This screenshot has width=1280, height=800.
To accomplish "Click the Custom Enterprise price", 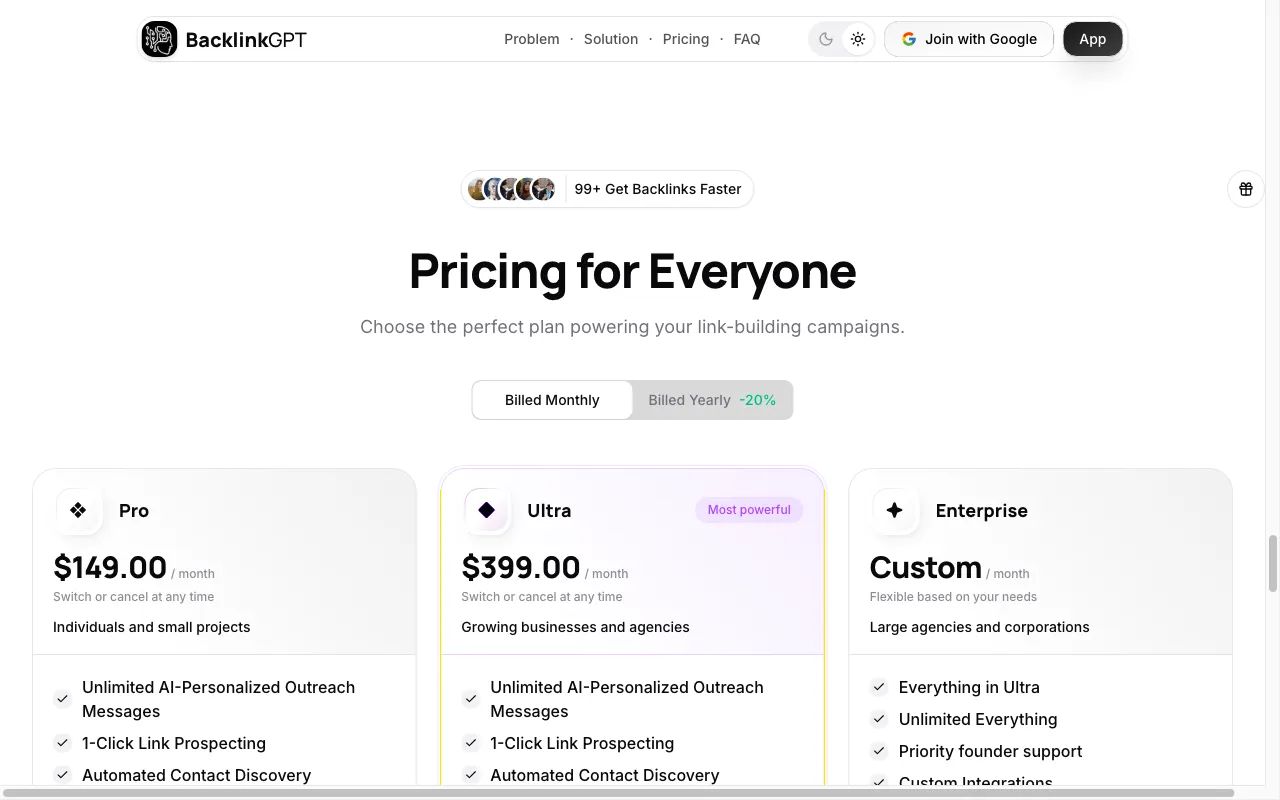I will click(926, 567).
